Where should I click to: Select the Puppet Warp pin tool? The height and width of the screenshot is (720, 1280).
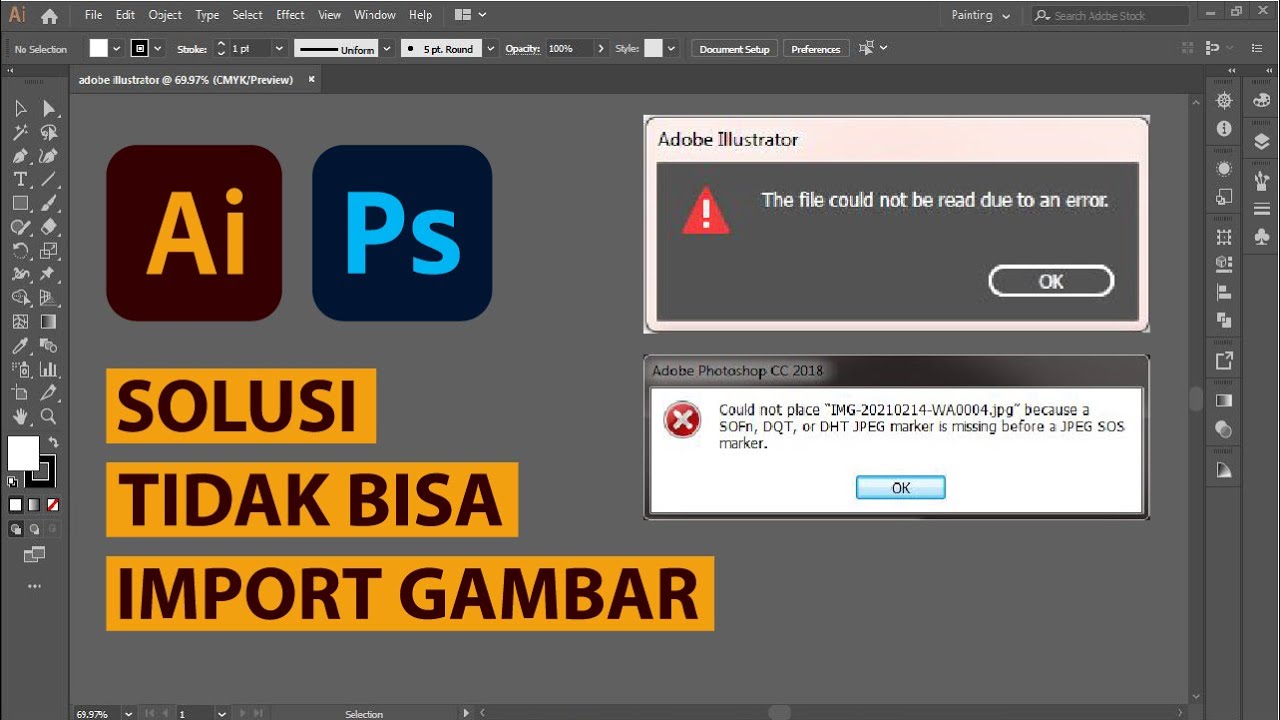(48, 274)
